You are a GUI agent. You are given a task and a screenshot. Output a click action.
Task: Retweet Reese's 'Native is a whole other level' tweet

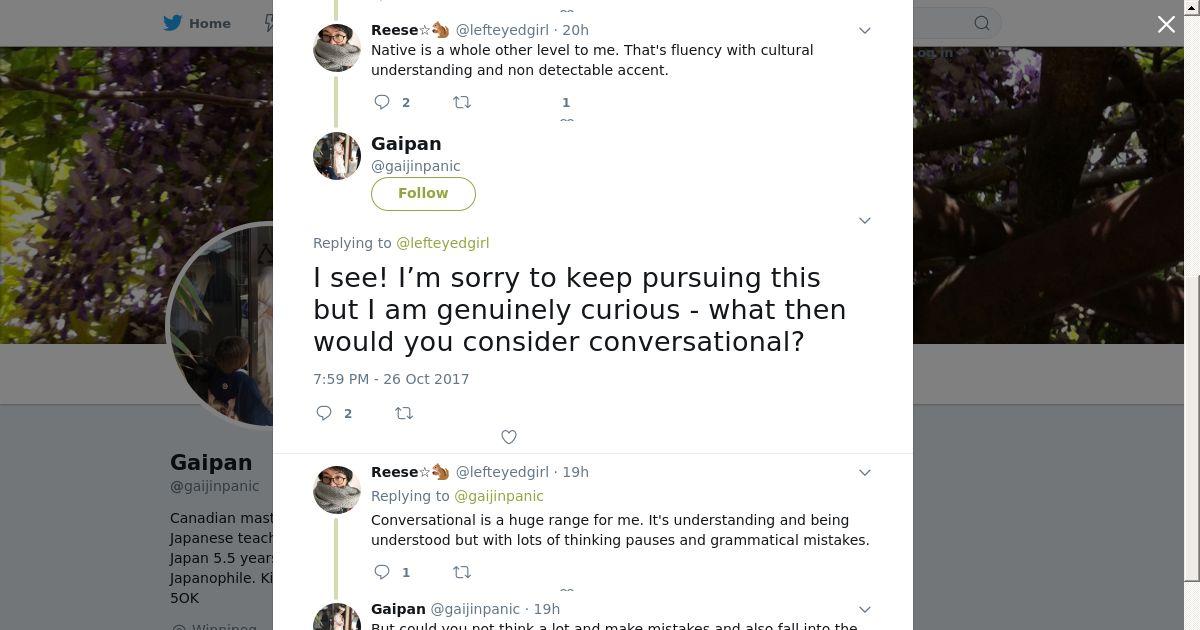[462, 102]
